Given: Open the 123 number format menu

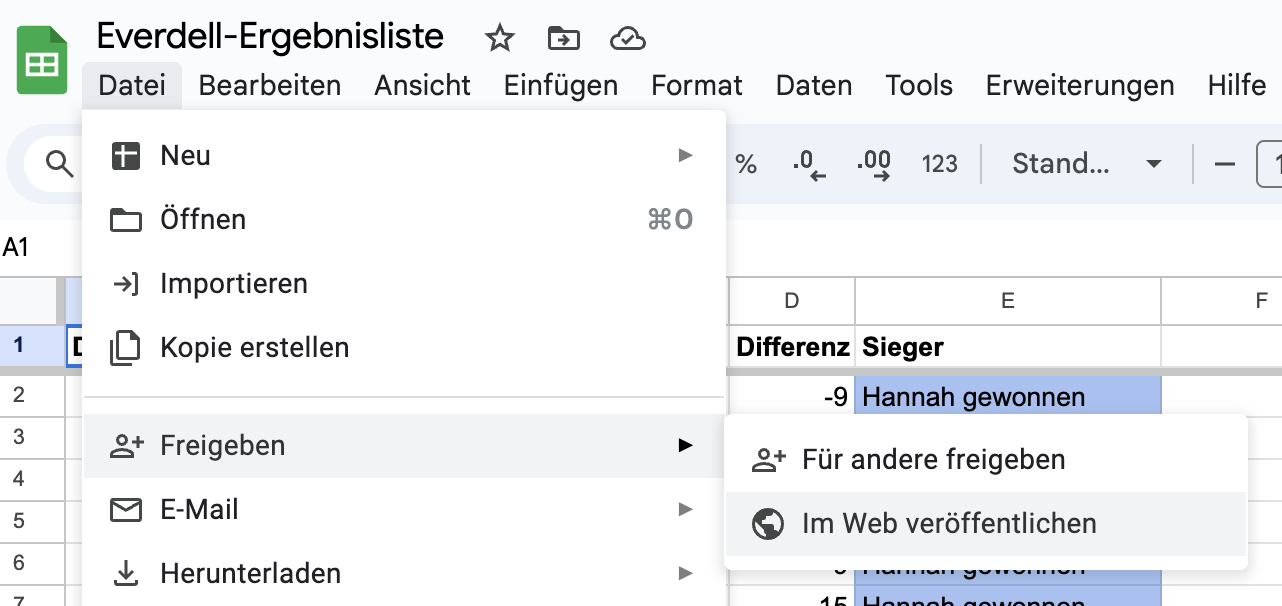Looking at the screenshot, I should click(939, 164).
